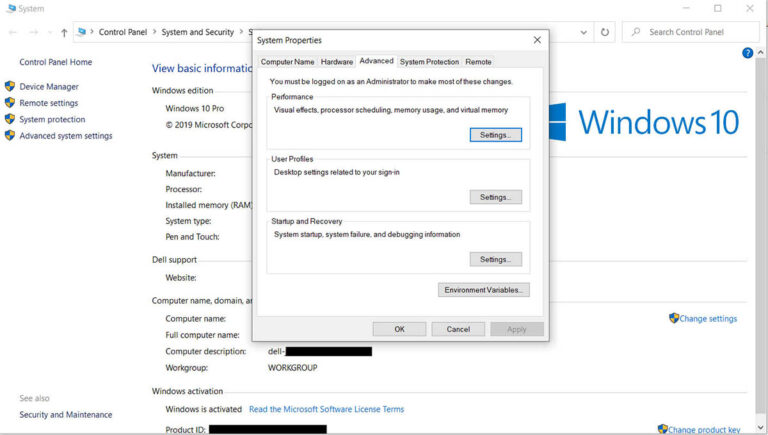Go up one level with the up arrow
Viewport: 768px width, 435px height.
64,32
